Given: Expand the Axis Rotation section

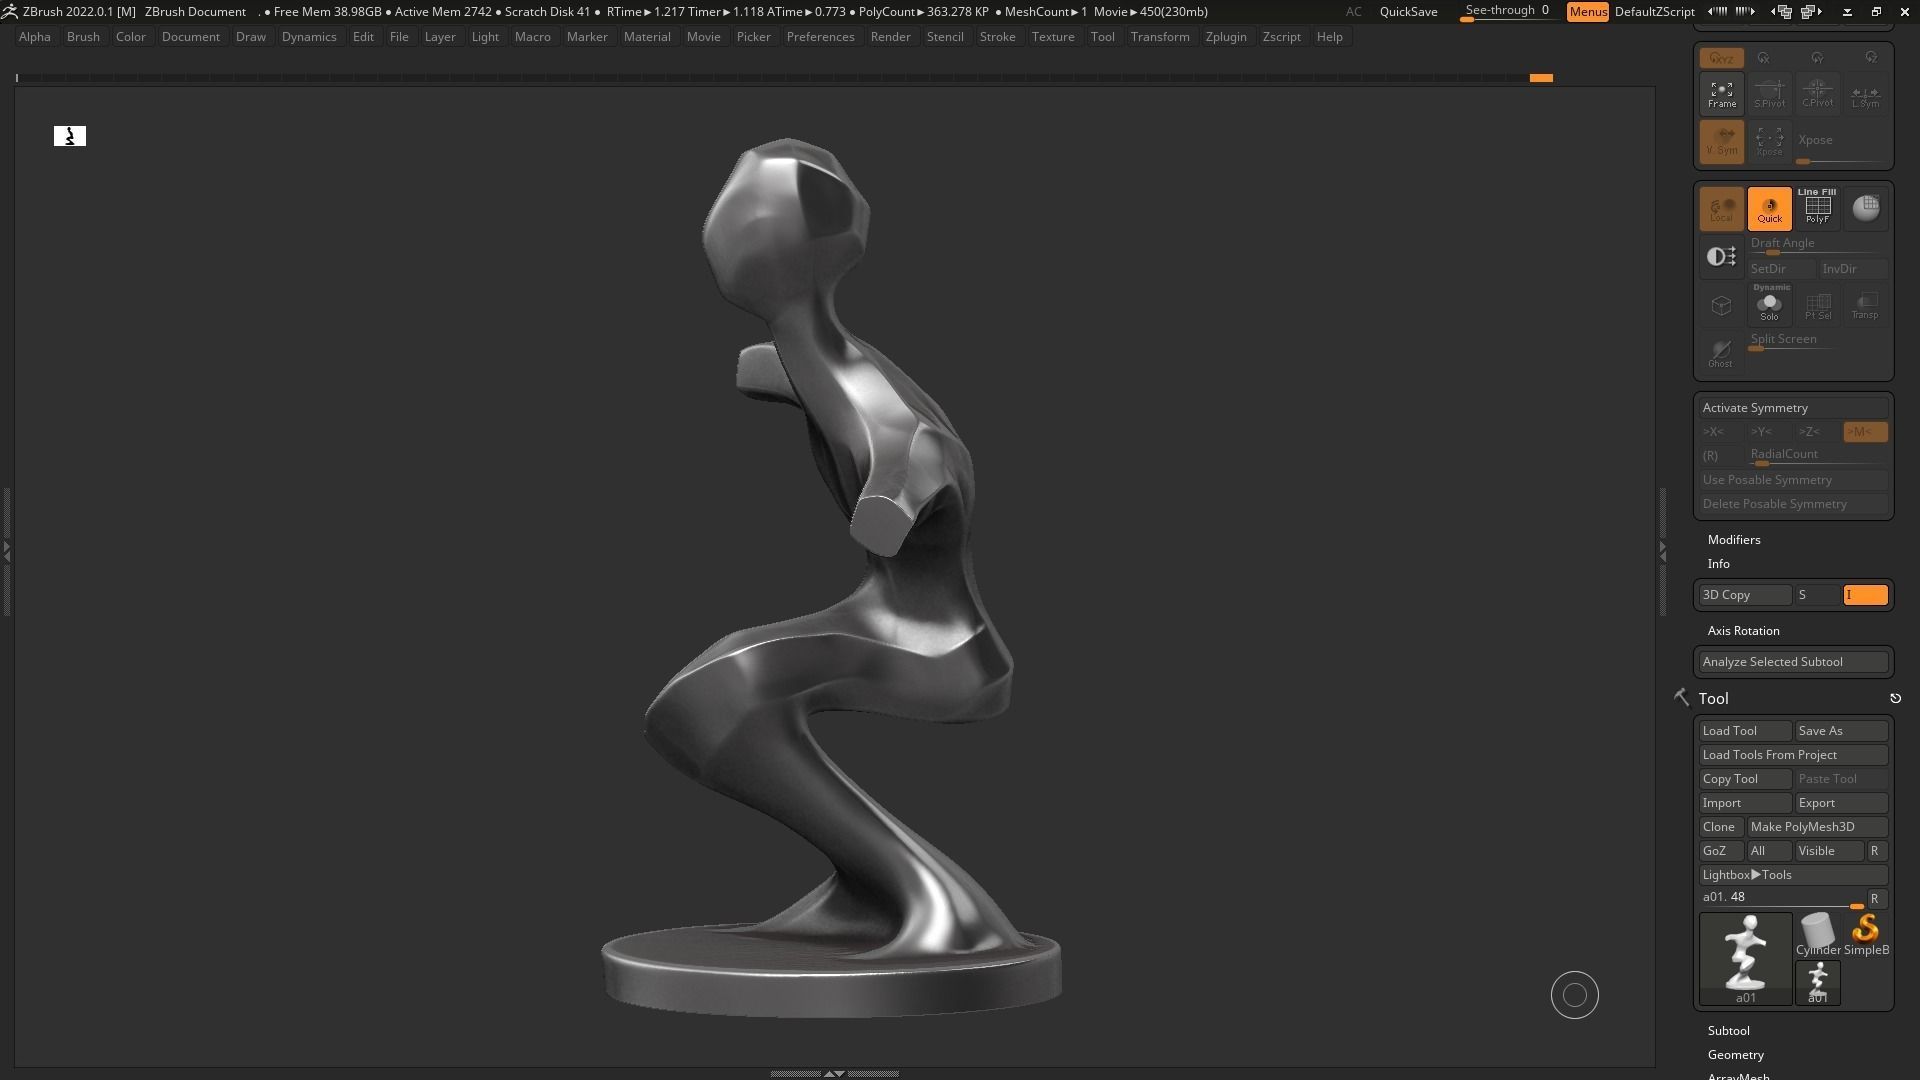Looking at the screenshot, I should coord(1743,631).
